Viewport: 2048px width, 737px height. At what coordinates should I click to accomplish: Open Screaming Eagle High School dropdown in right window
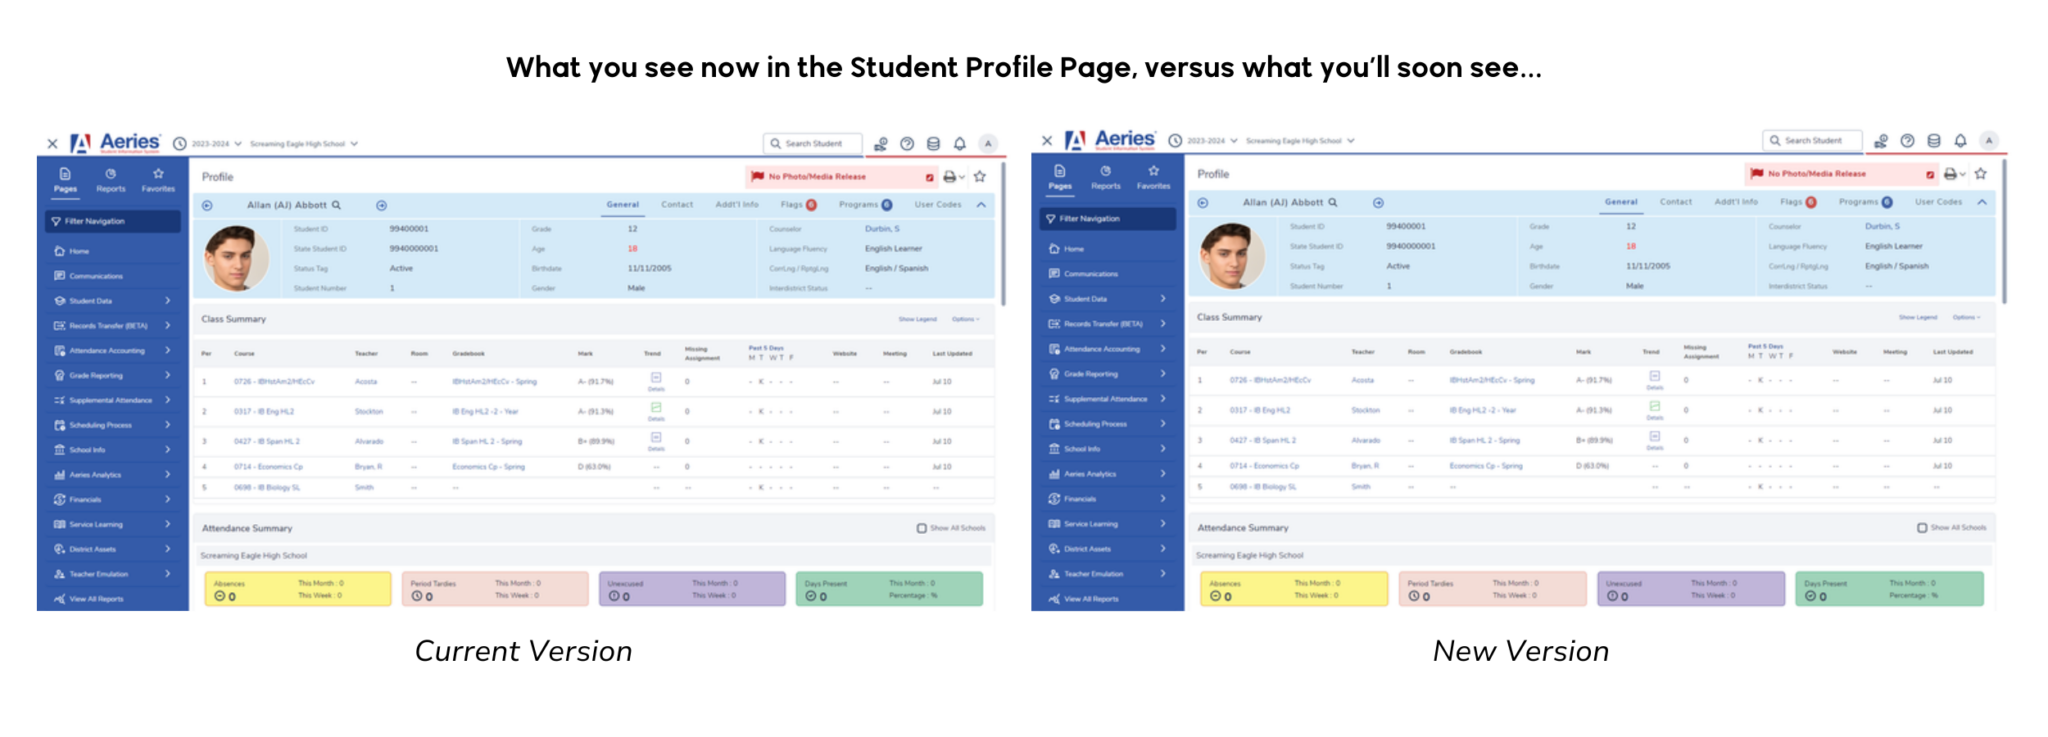[1299, 141]
